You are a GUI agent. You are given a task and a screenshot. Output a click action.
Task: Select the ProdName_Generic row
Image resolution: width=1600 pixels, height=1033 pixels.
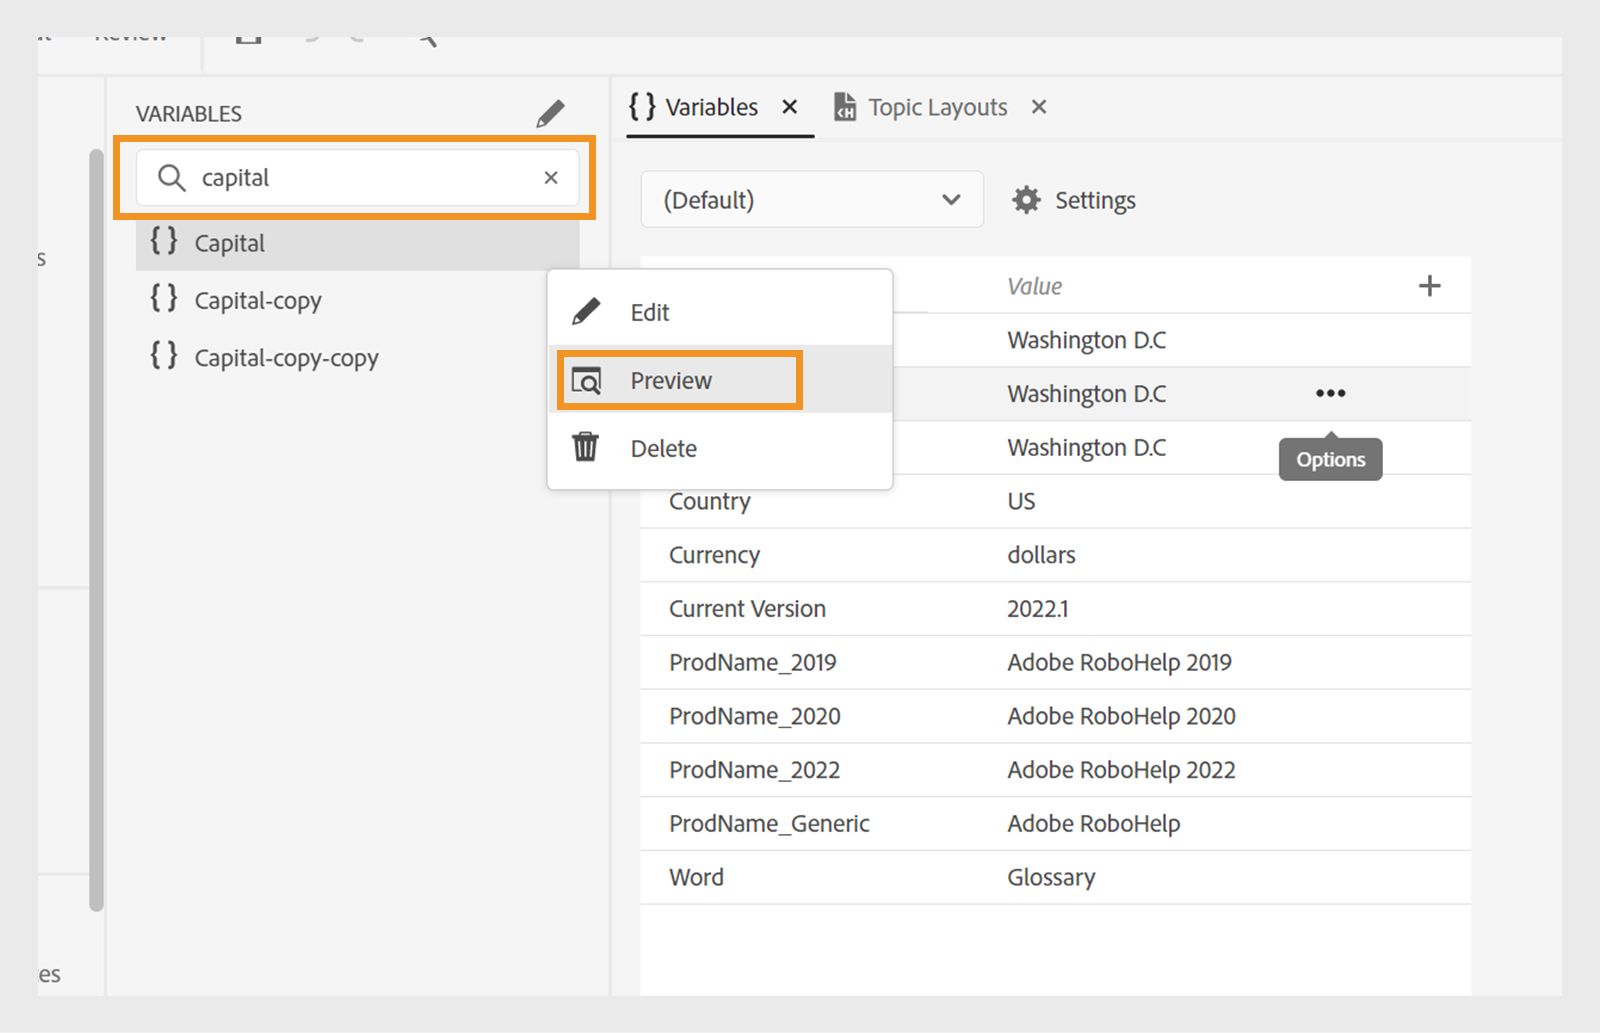(x=1055, y=824)
